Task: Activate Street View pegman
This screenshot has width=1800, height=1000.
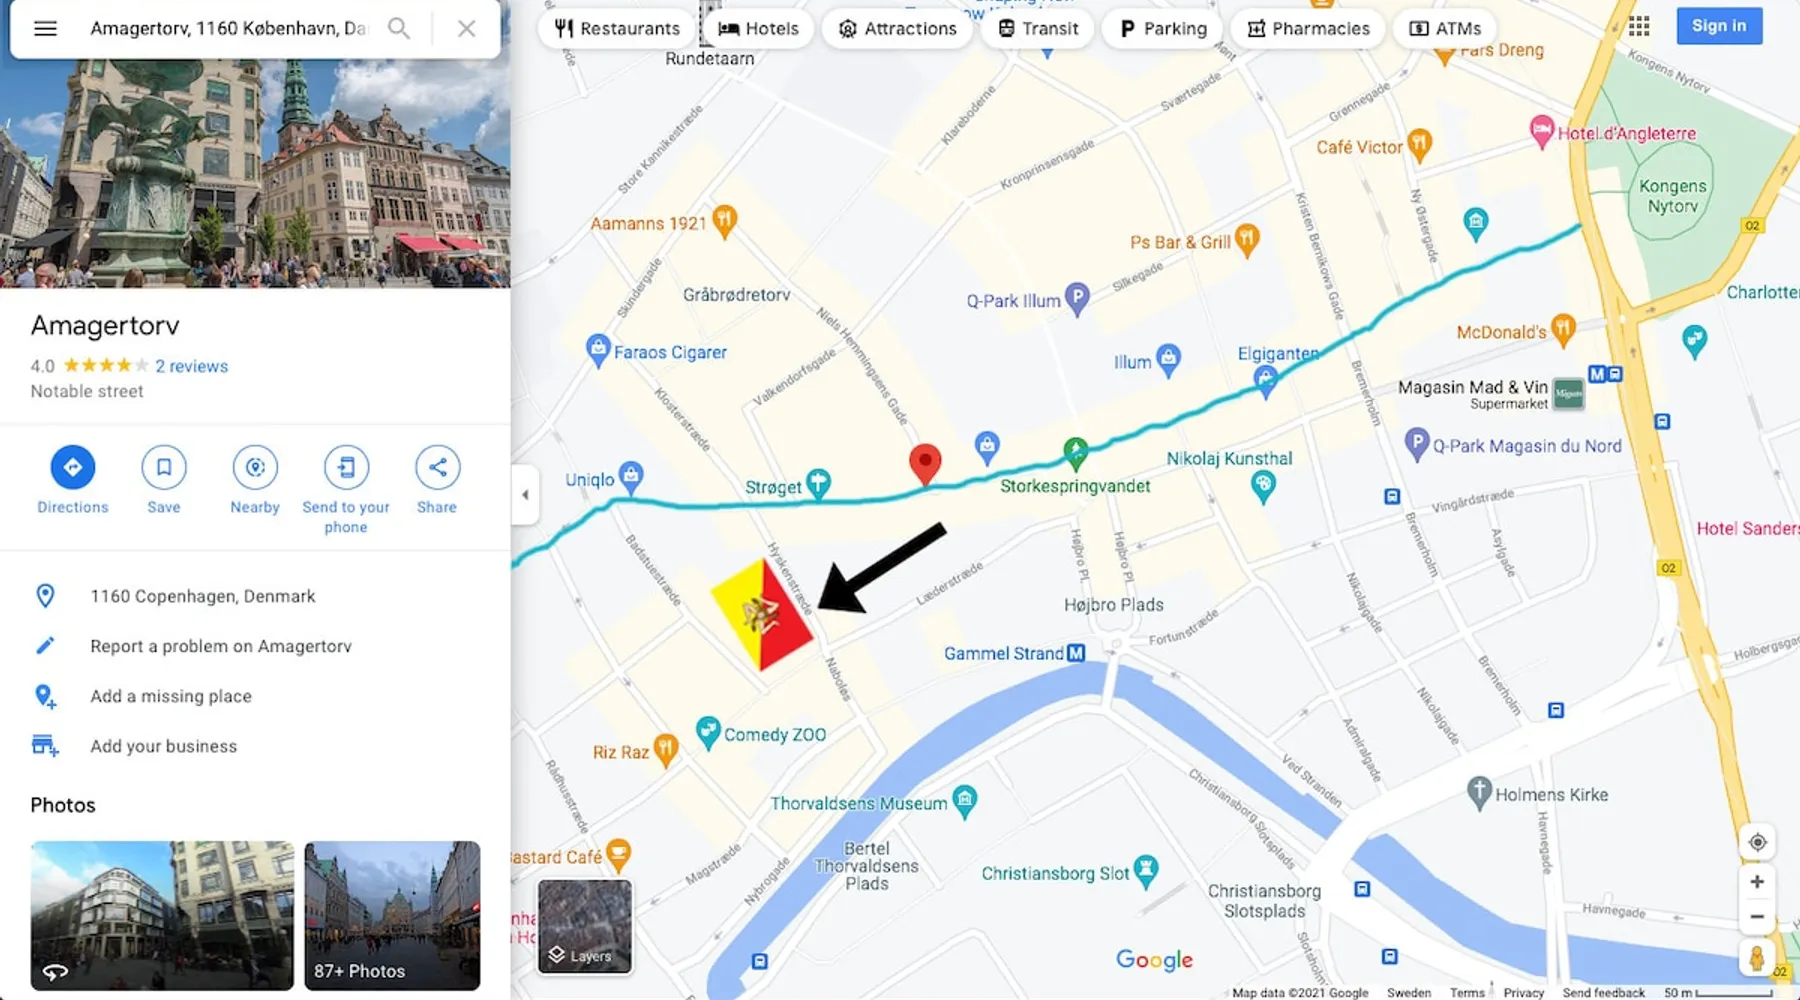Action: [x=1757, y=957]
